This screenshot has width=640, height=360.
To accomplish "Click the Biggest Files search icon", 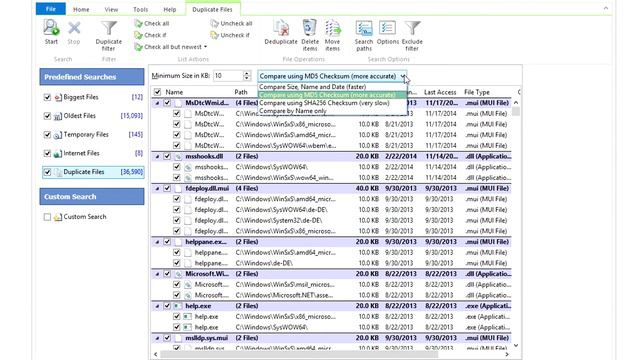I will click(x=58, y=97).
